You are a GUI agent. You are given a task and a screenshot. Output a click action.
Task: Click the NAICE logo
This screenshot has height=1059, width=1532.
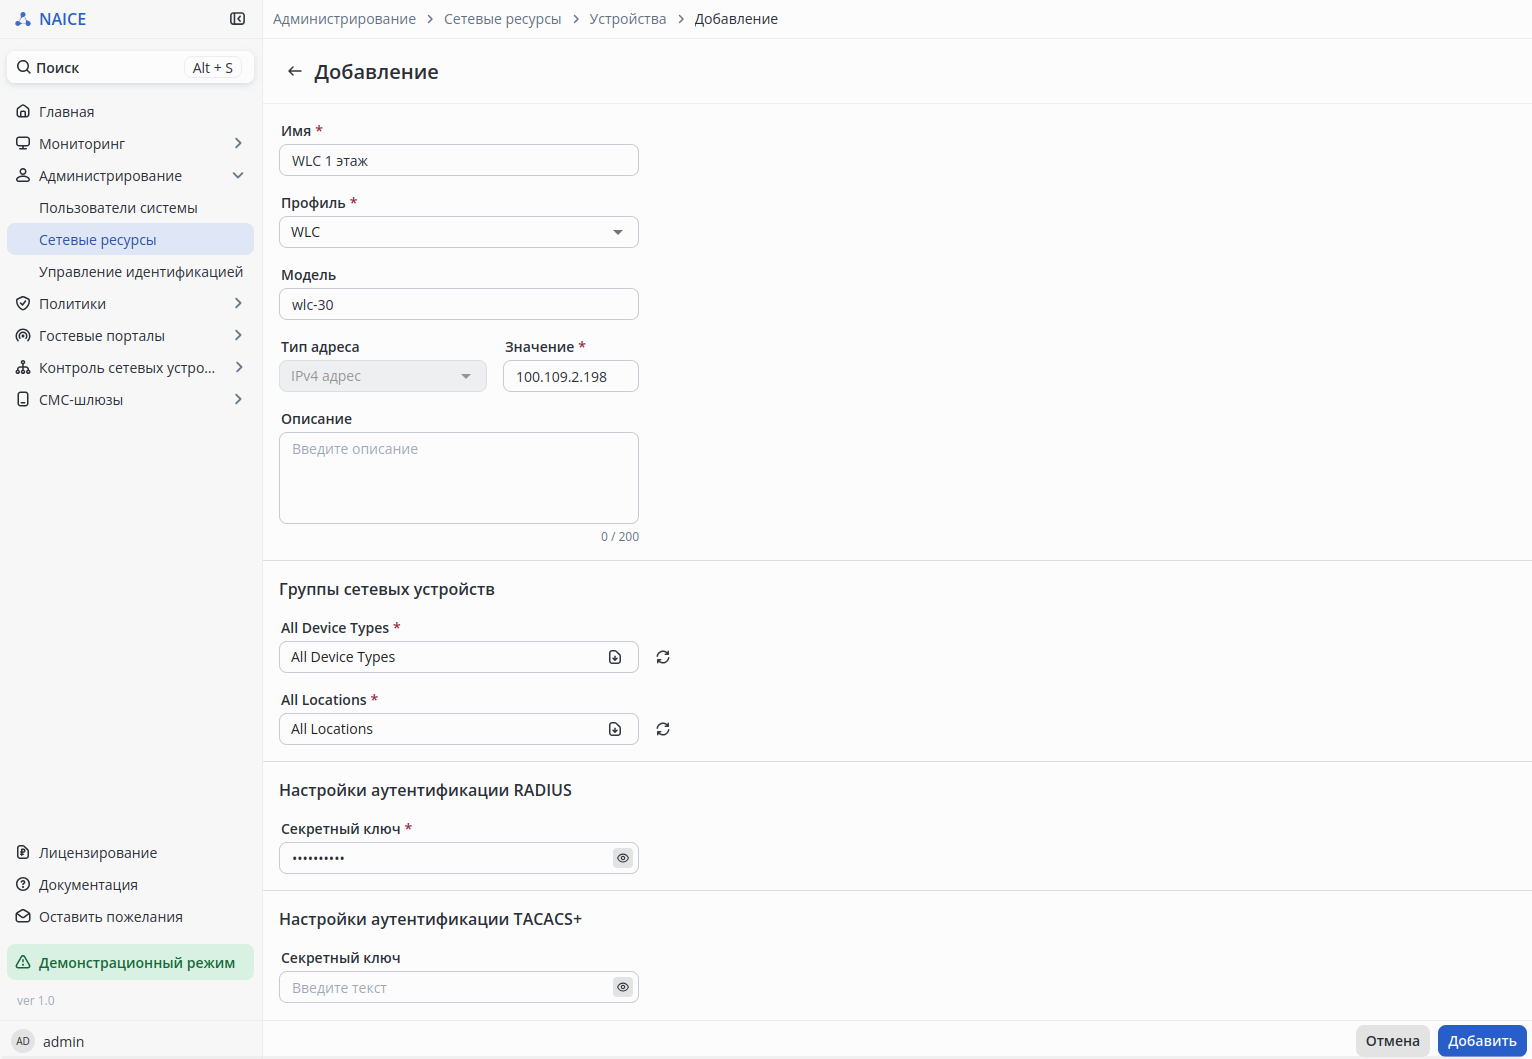tap(51, 19)
